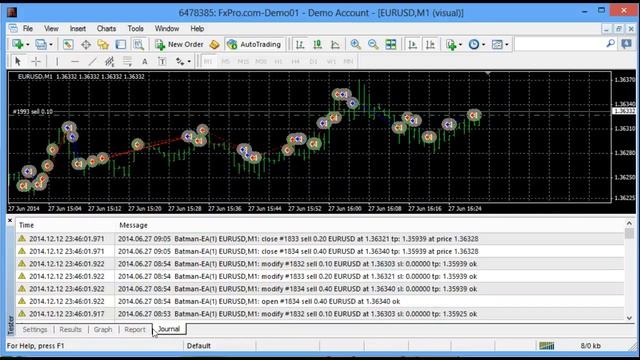Open the Insert menu

coord(78,29)
